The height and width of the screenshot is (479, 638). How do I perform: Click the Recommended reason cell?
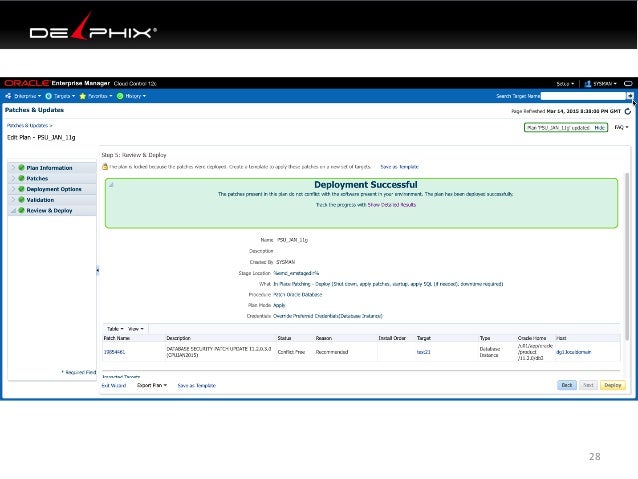332,352
